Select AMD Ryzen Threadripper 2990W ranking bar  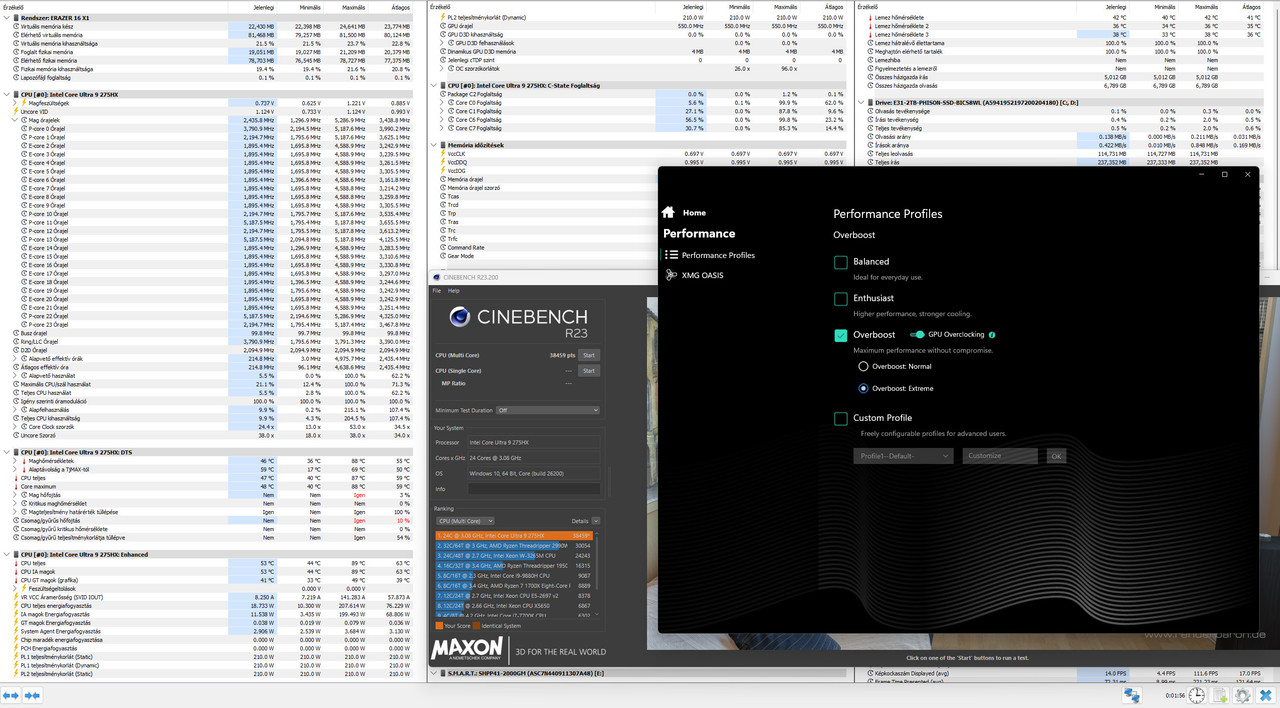point(514,546)
